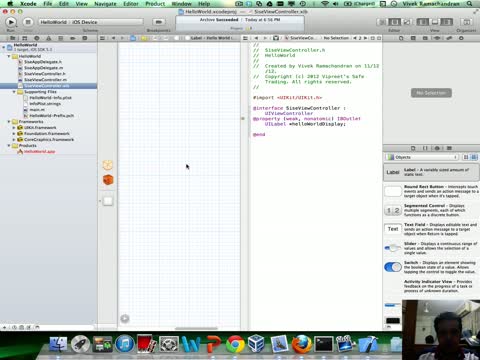480x360 pixels.
Task: Select the Standard editor mode button
Action: [382, 22]
